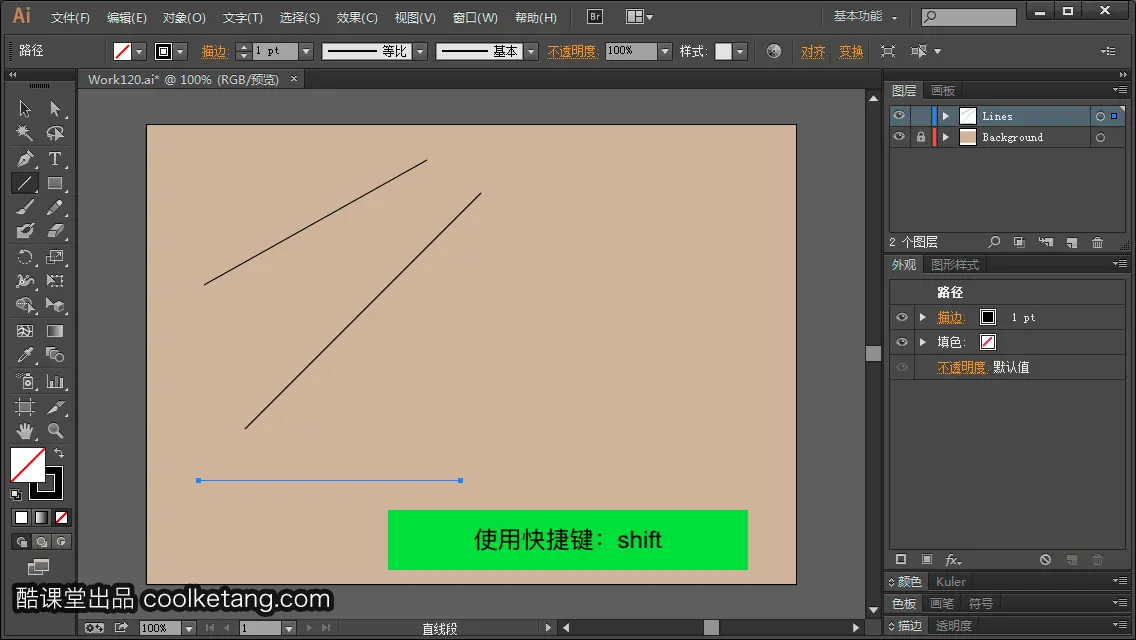Set None fill mode button
Screen dimensions: 1136x640
coord(62,518)
